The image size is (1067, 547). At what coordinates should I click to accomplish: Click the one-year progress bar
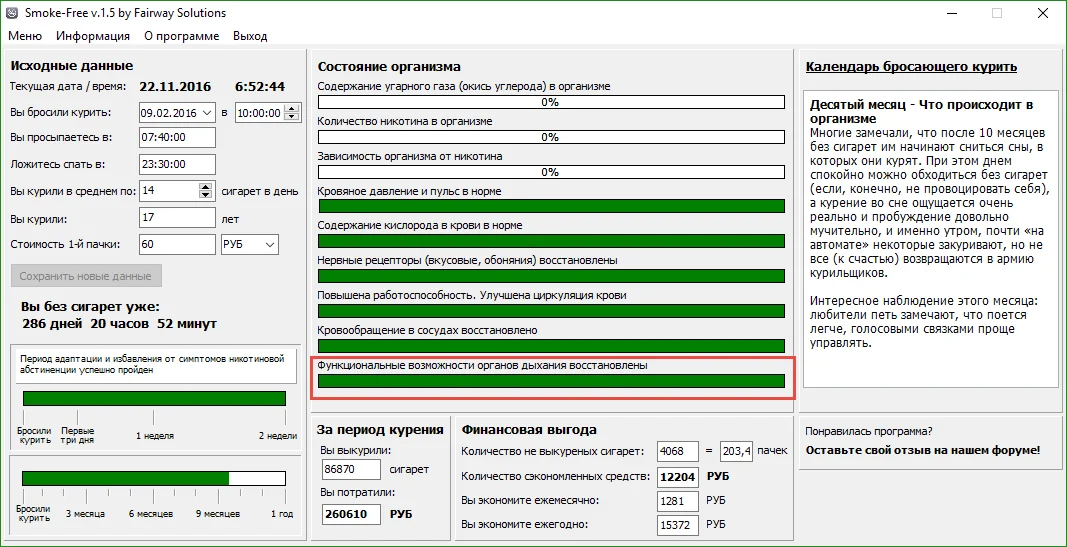point(153,478)
